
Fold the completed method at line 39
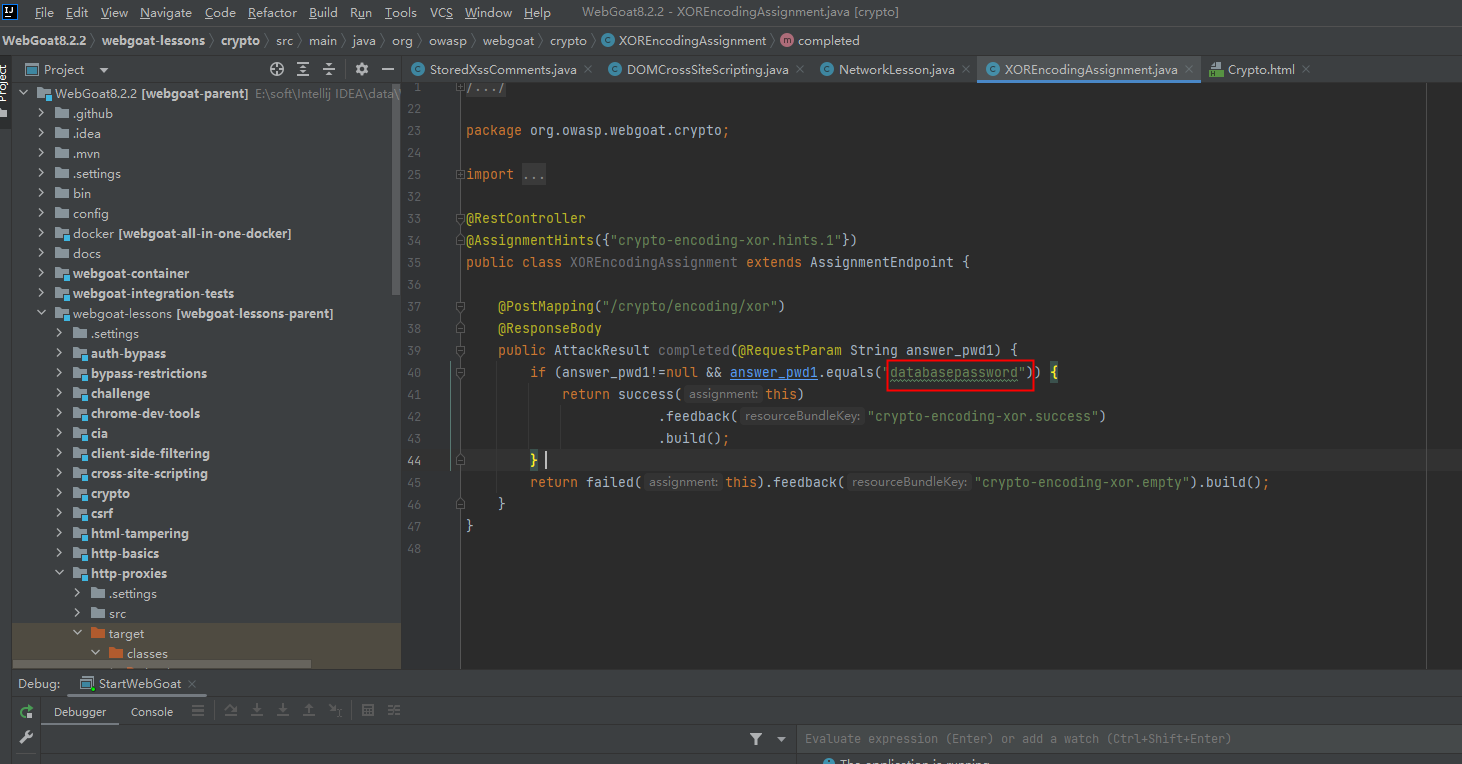[460, 350]
